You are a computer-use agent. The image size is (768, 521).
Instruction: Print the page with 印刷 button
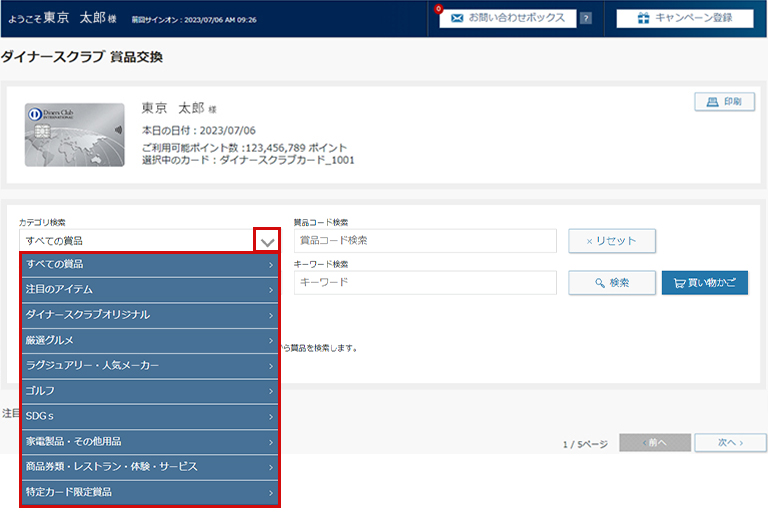tap(724, 102)
